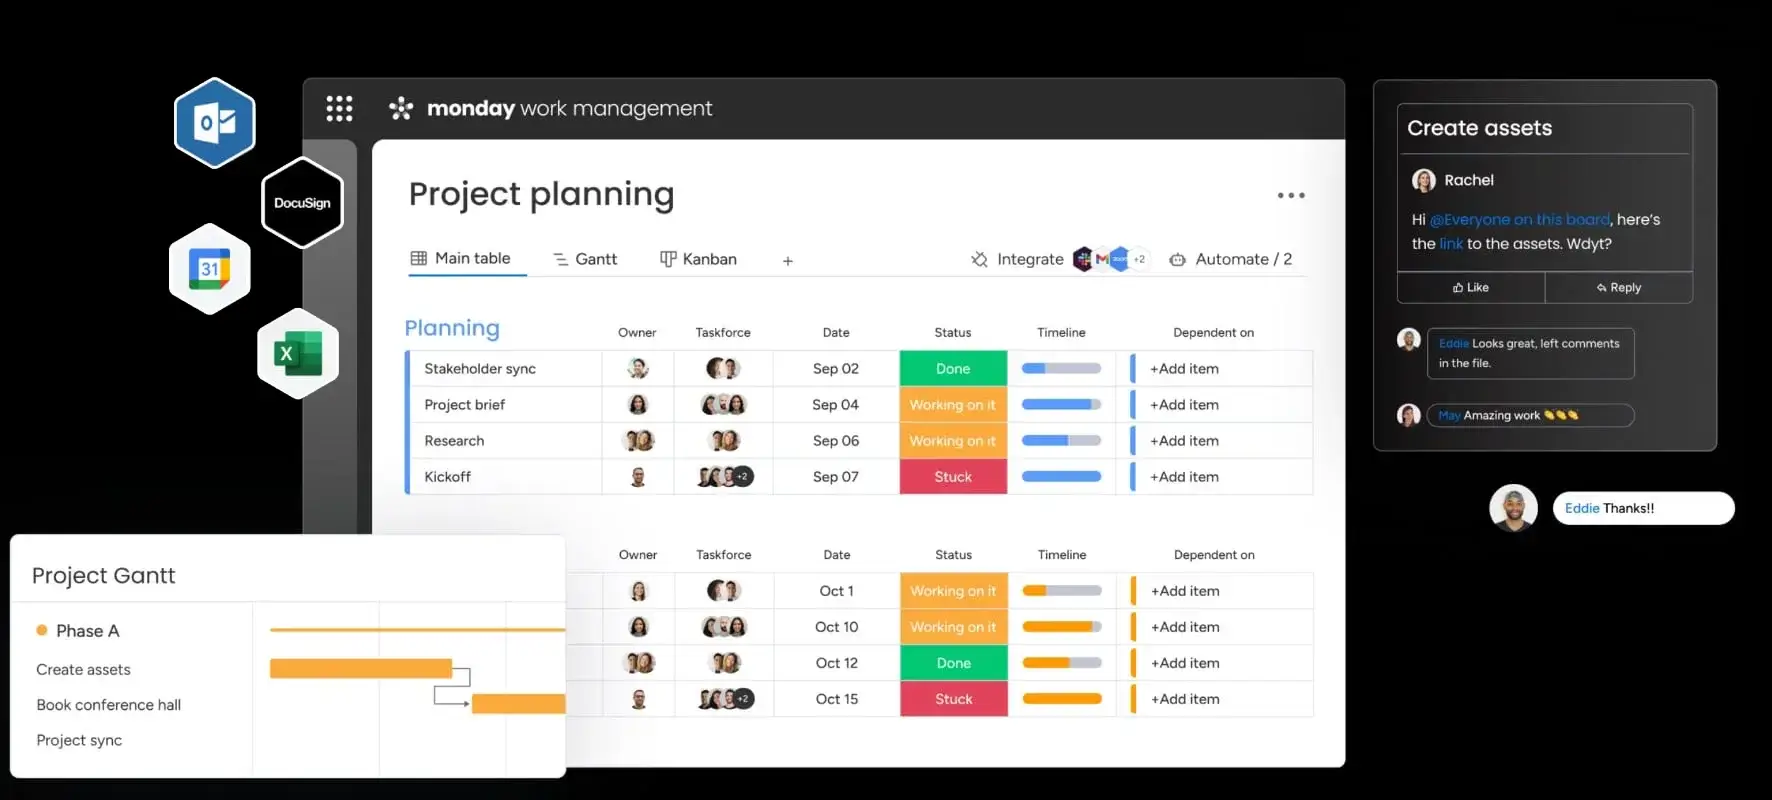Open the Project brief item name
The height and width of the screenshot is (800, 1772).
pos(465,405)
